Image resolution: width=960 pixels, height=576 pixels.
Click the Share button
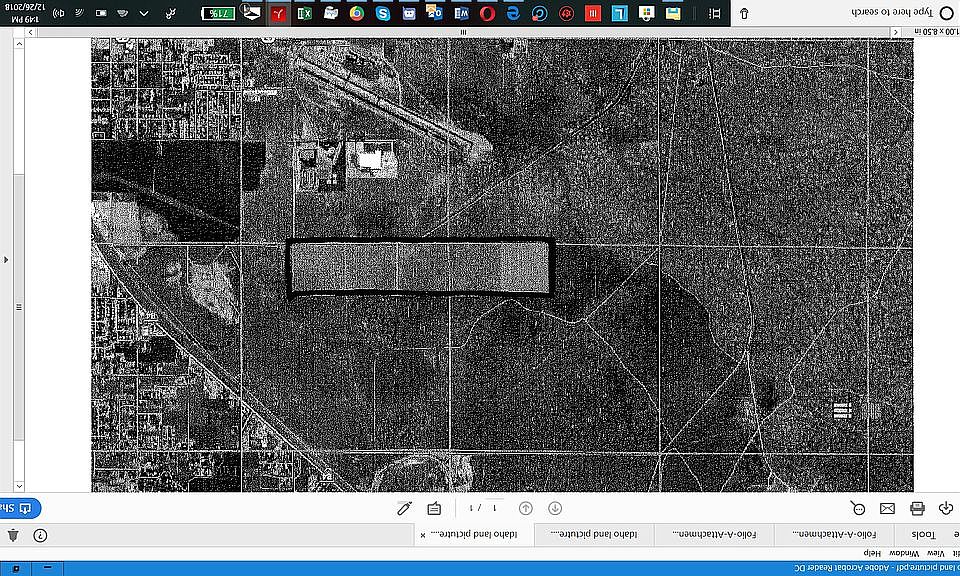coord(20,508)
